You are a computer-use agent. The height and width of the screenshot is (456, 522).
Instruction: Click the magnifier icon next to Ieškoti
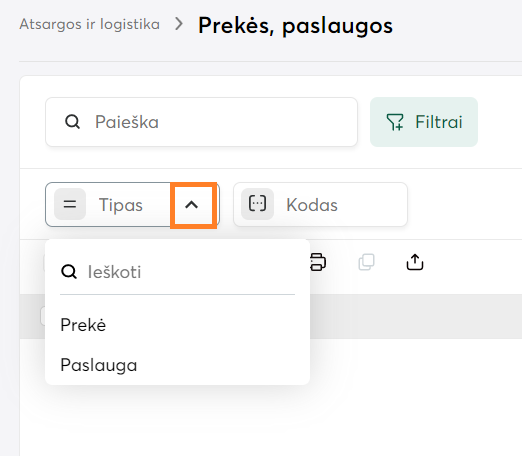69,272
